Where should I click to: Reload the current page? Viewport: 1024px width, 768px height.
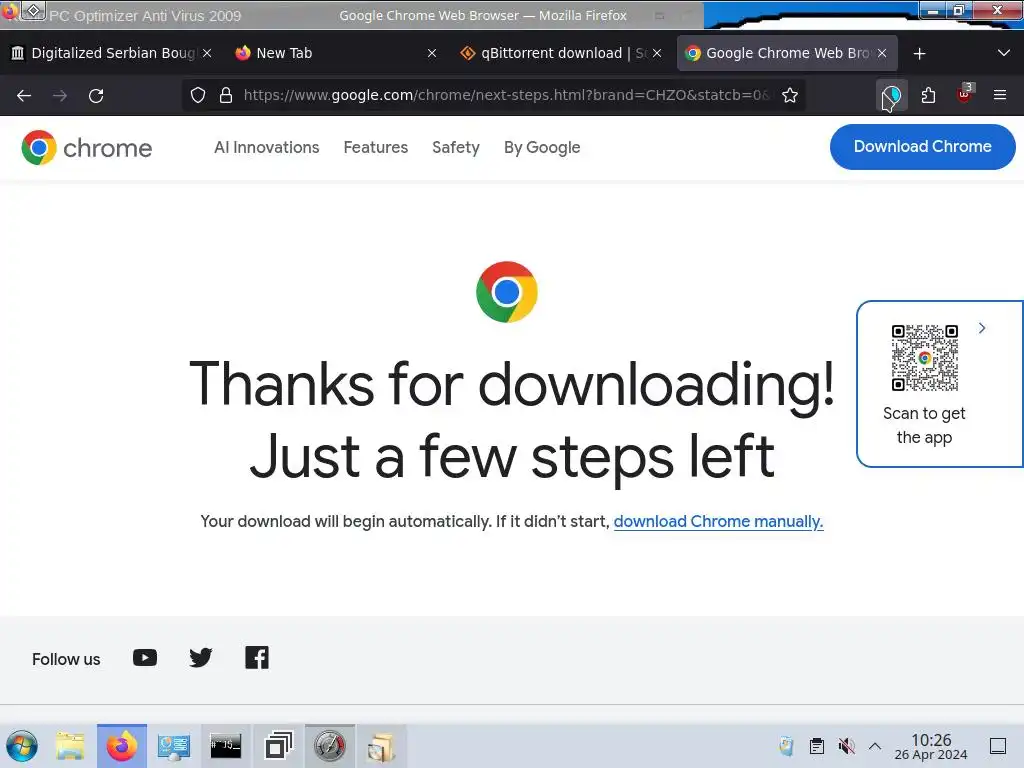pos(96,96)
